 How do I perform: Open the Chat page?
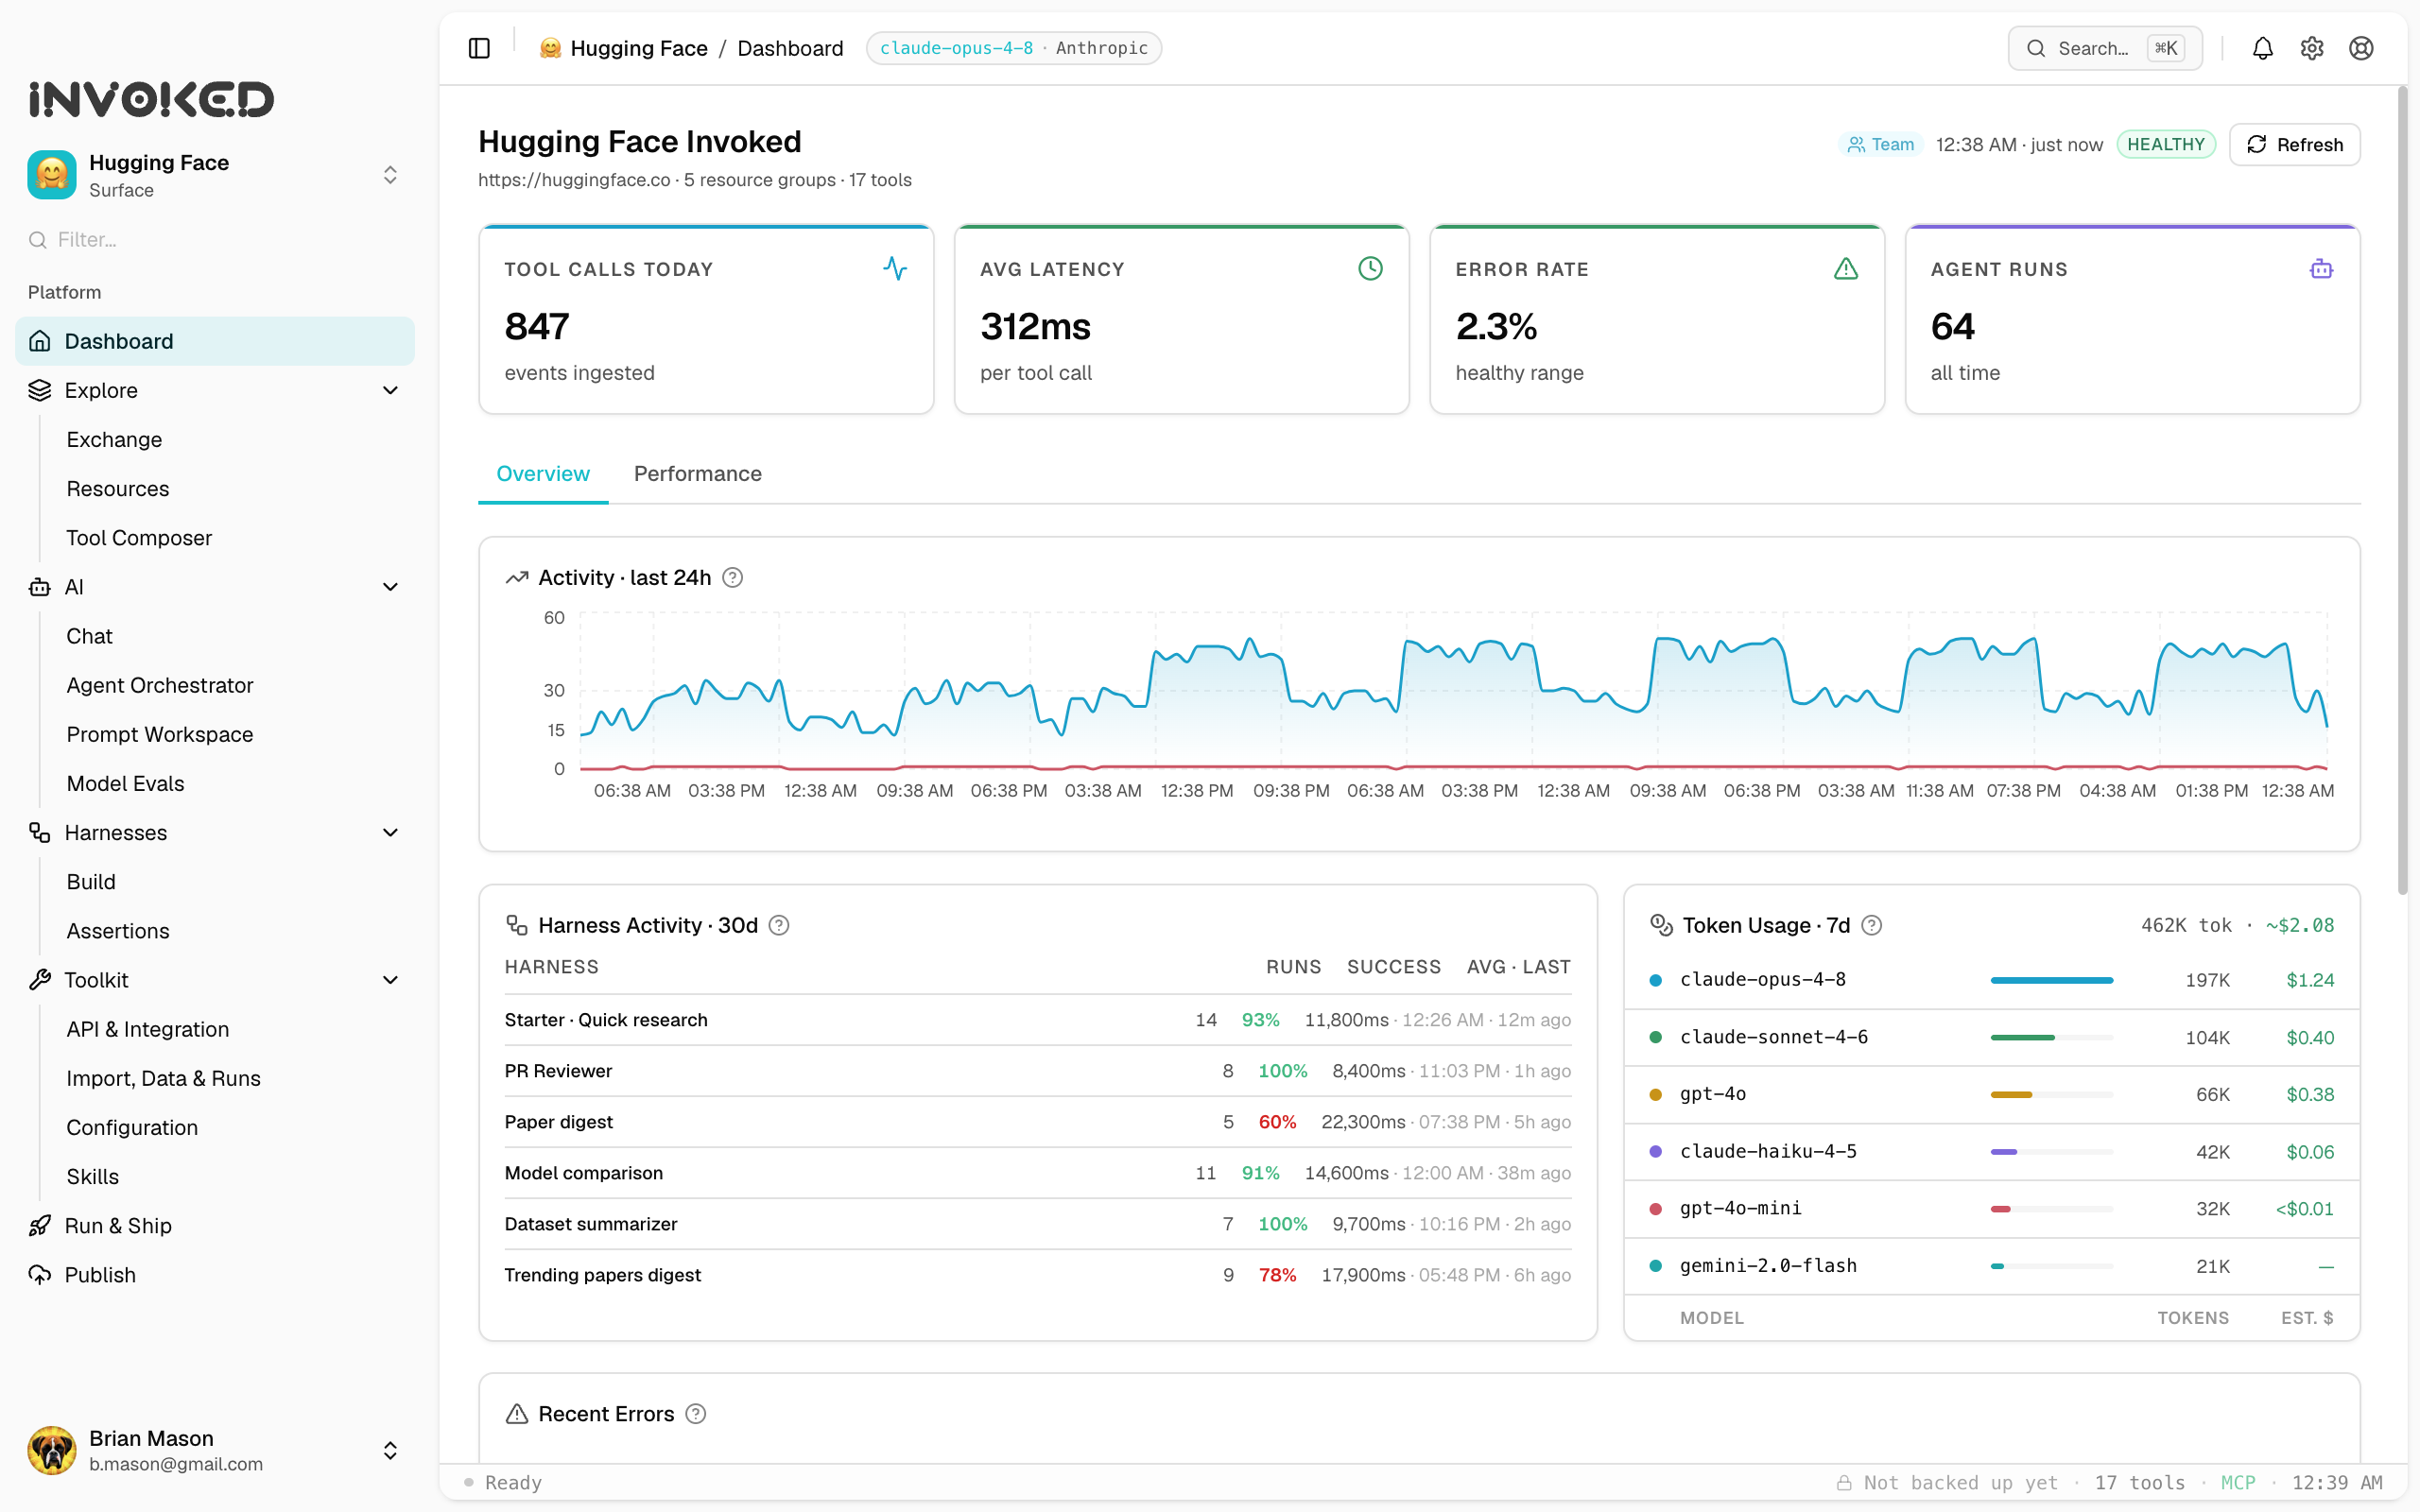(x=89, y=636)
